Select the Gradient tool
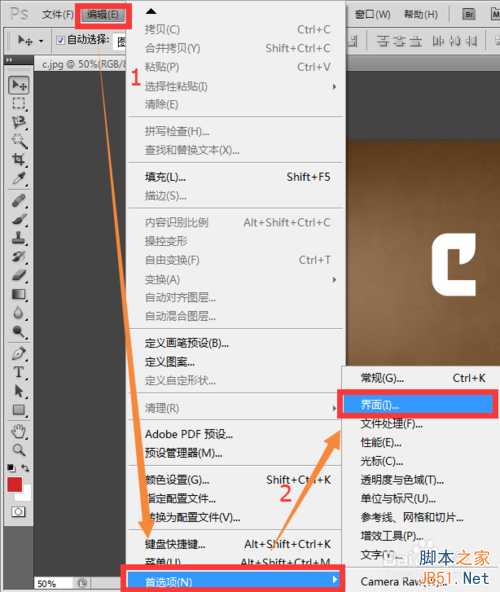This screenshot has width=500, height=592. point(19,294)
